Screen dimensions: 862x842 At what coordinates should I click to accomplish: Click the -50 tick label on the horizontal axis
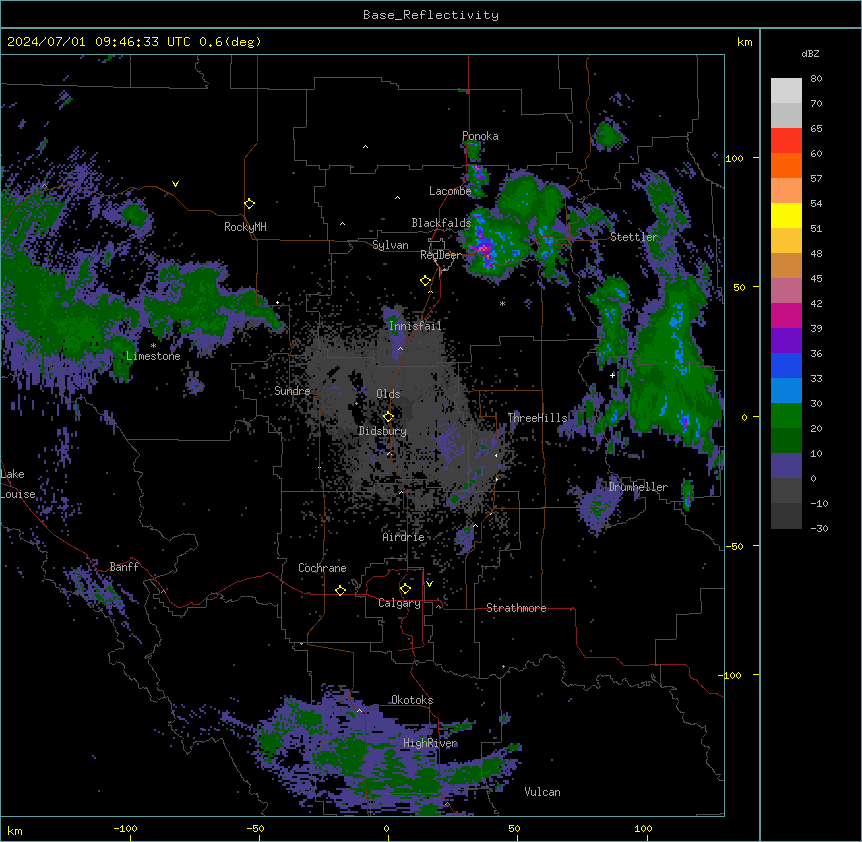point(255,829)
